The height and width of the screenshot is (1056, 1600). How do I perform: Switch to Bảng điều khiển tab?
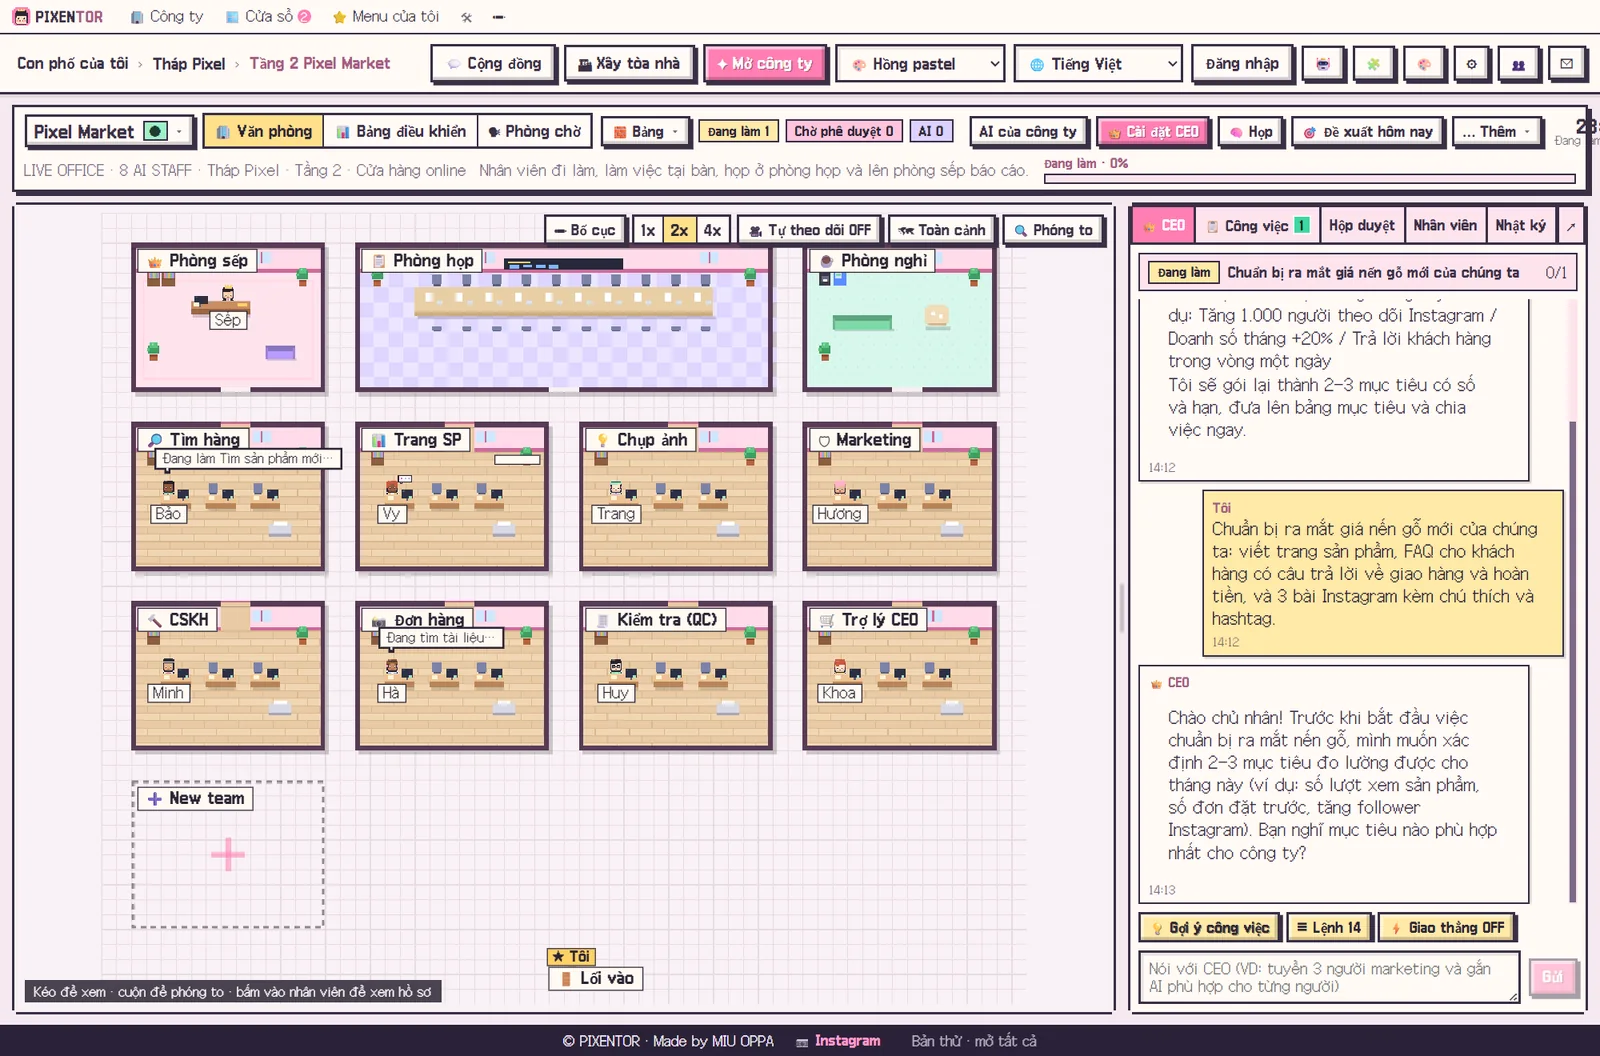[400, 131]
